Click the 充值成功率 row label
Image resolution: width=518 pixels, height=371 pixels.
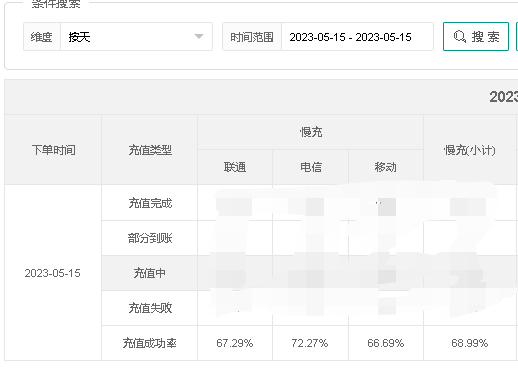[149, 343]
